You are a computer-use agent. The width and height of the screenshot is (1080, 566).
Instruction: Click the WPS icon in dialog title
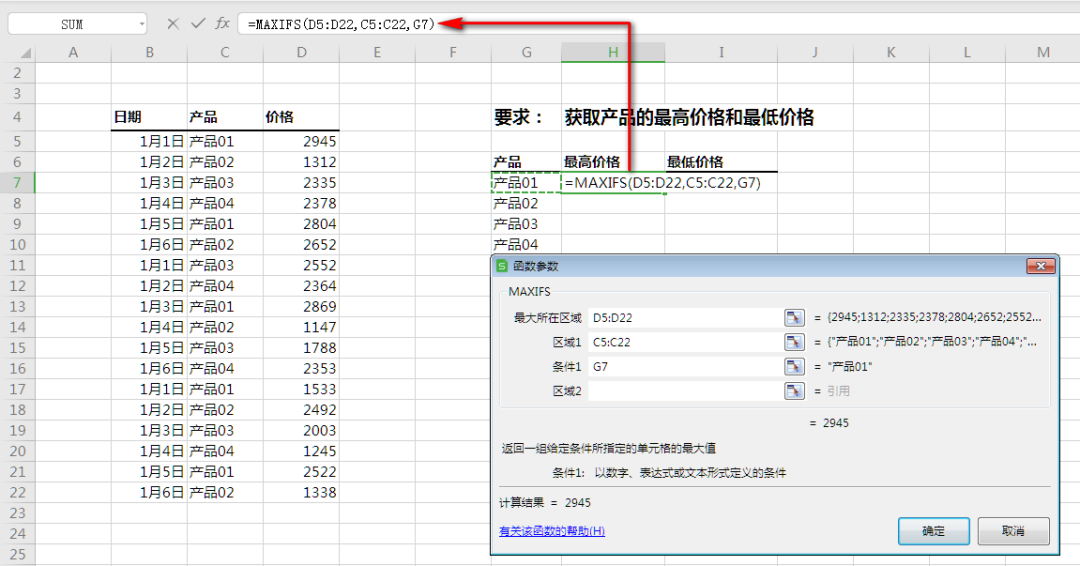(502, 266)
